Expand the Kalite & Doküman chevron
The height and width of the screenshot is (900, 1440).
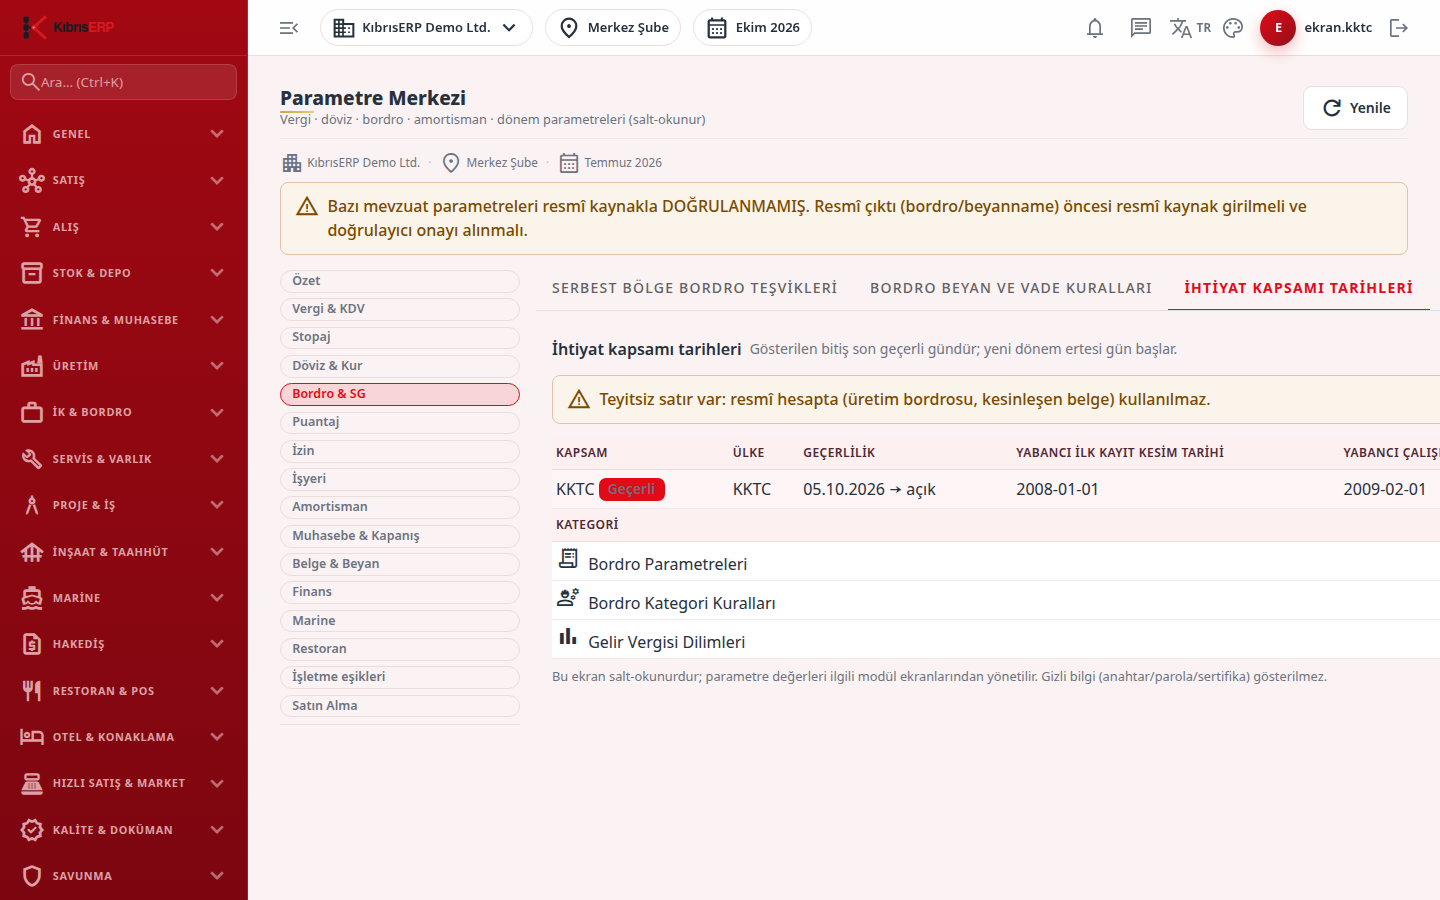coord(217,830)
